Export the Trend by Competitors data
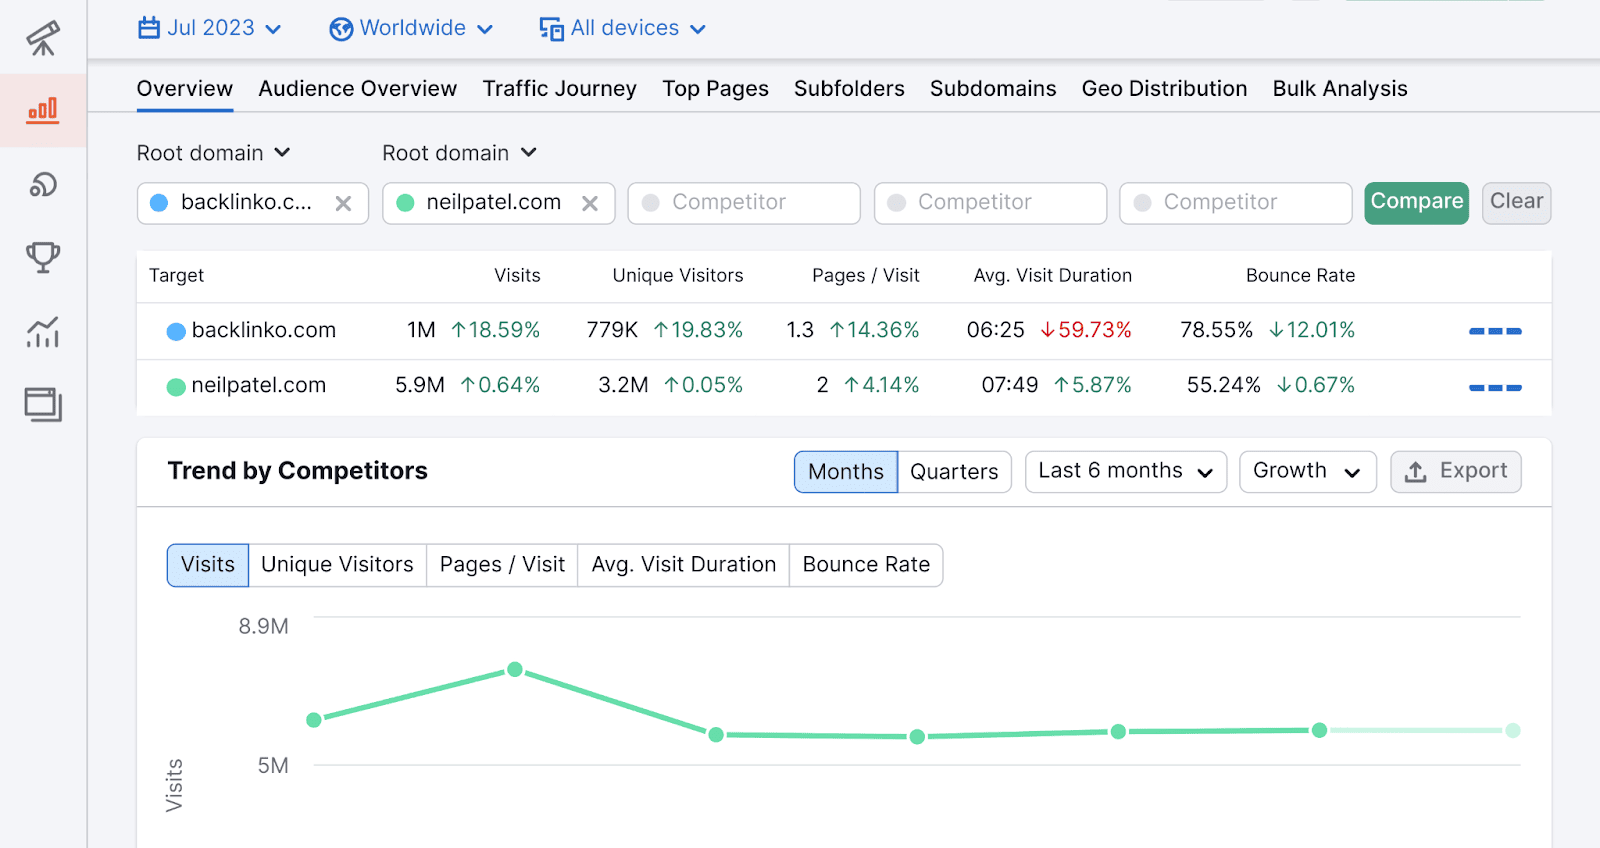Image resolution: width=1600 pixels, height=848 pixels. point(1456,471)
